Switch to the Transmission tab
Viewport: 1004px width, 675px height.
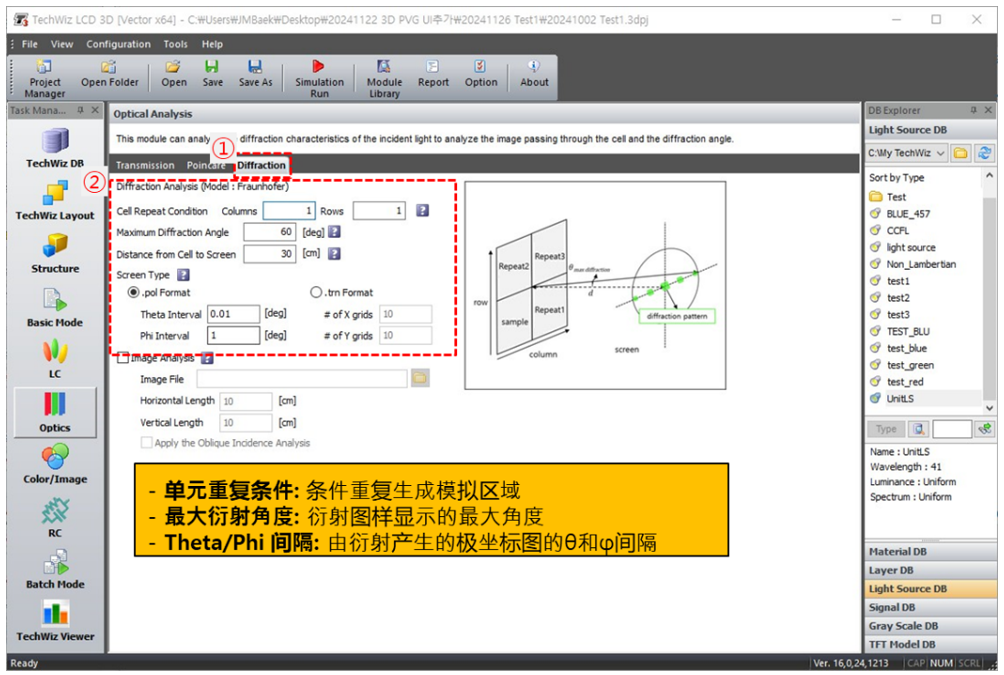(x=145, y=165)
